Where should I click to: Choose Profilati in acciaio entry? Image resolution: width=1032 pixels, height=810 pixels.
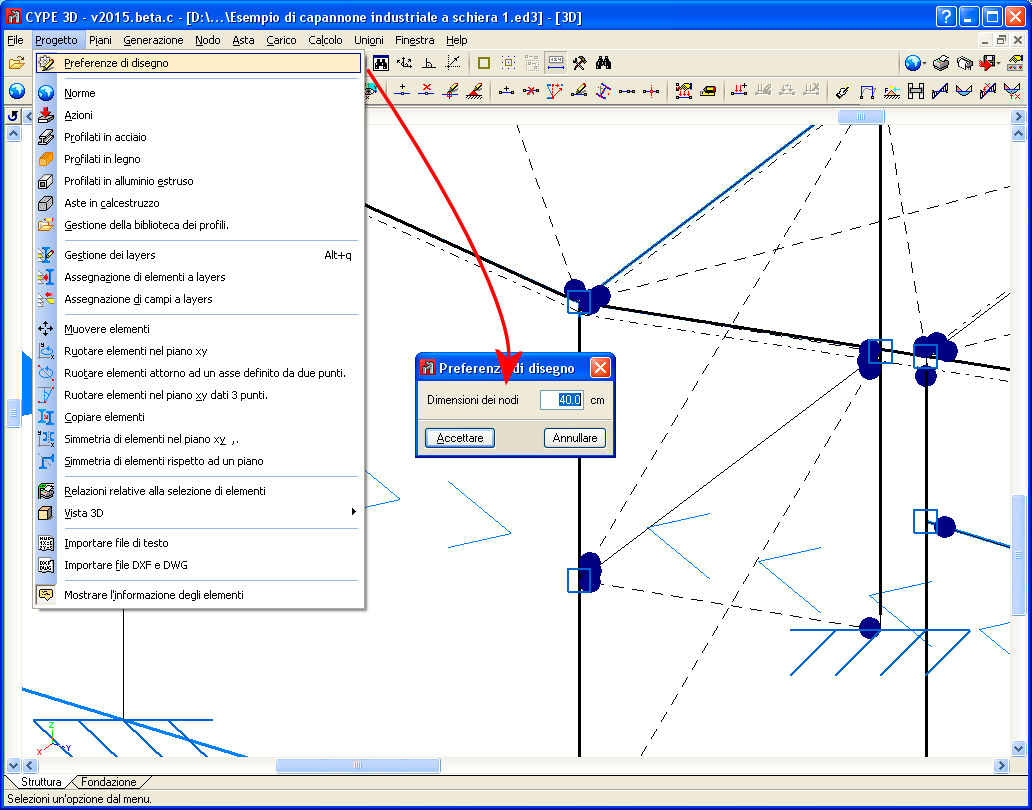(x=198, y=137)
